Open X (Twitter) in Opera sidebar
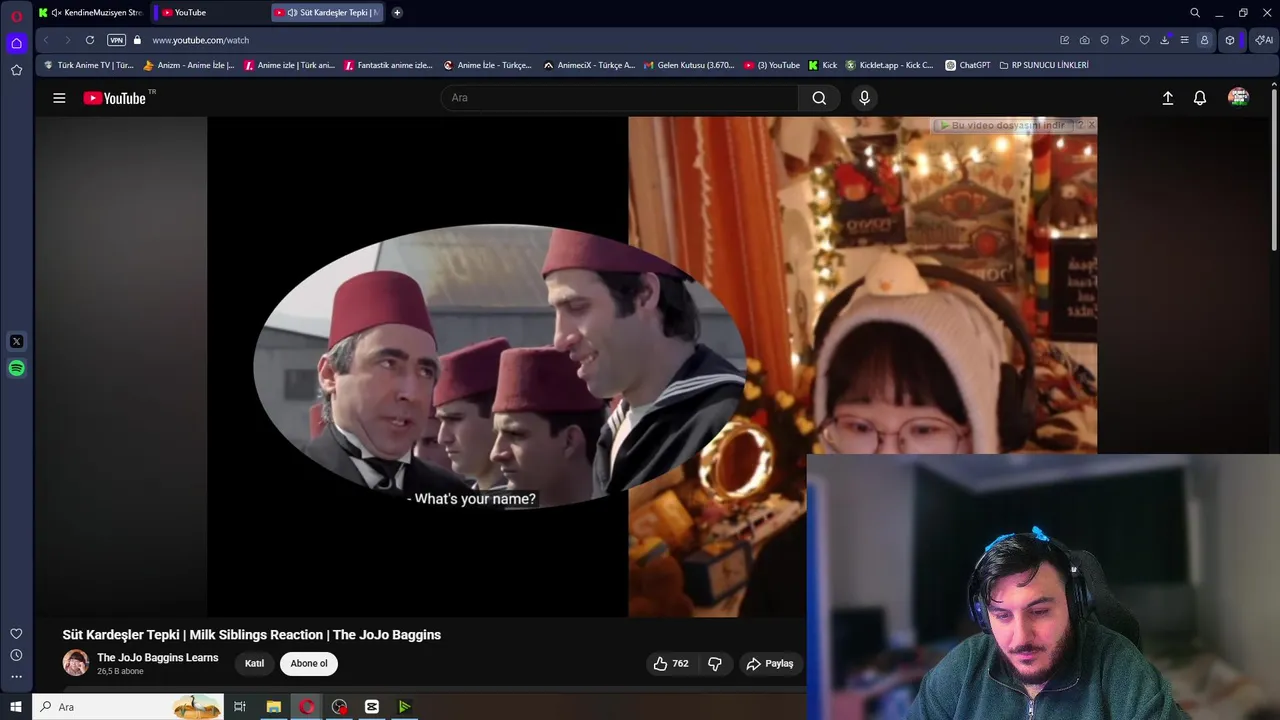Image resolution: width=1280 pixels, height=720 pixels. pos(16,342)
